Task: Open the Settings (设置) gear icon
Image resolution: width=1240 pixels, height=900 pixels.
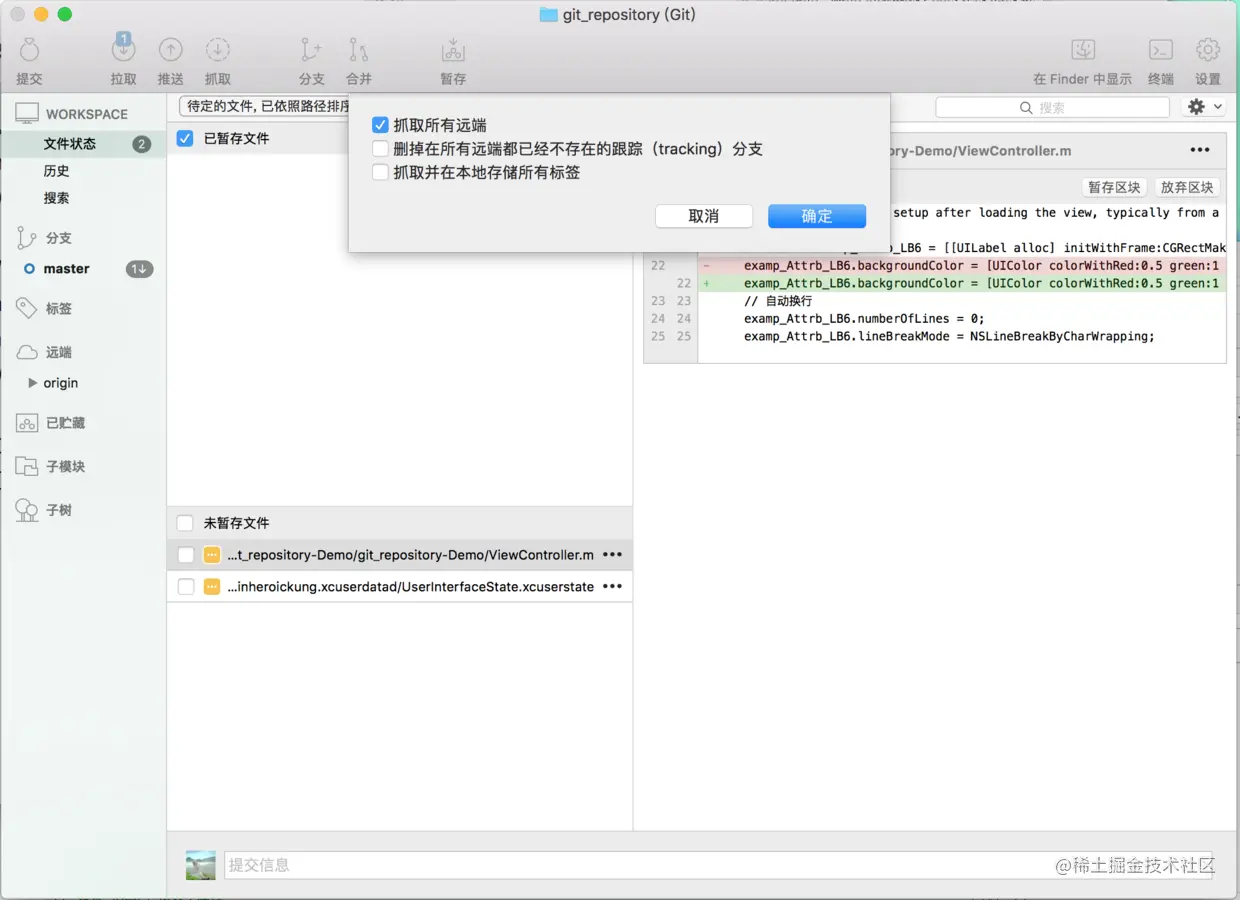Action: pyautogui.click(x=1208, y=50)
